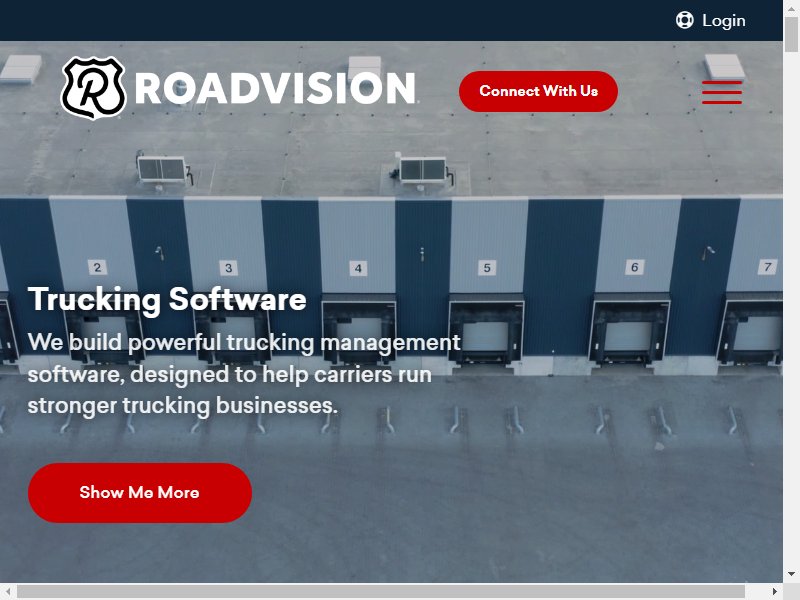This screenshot has width=800, height=600.
Task: Click the Roadvision shield logo
Action: click(x=93, y=88)
